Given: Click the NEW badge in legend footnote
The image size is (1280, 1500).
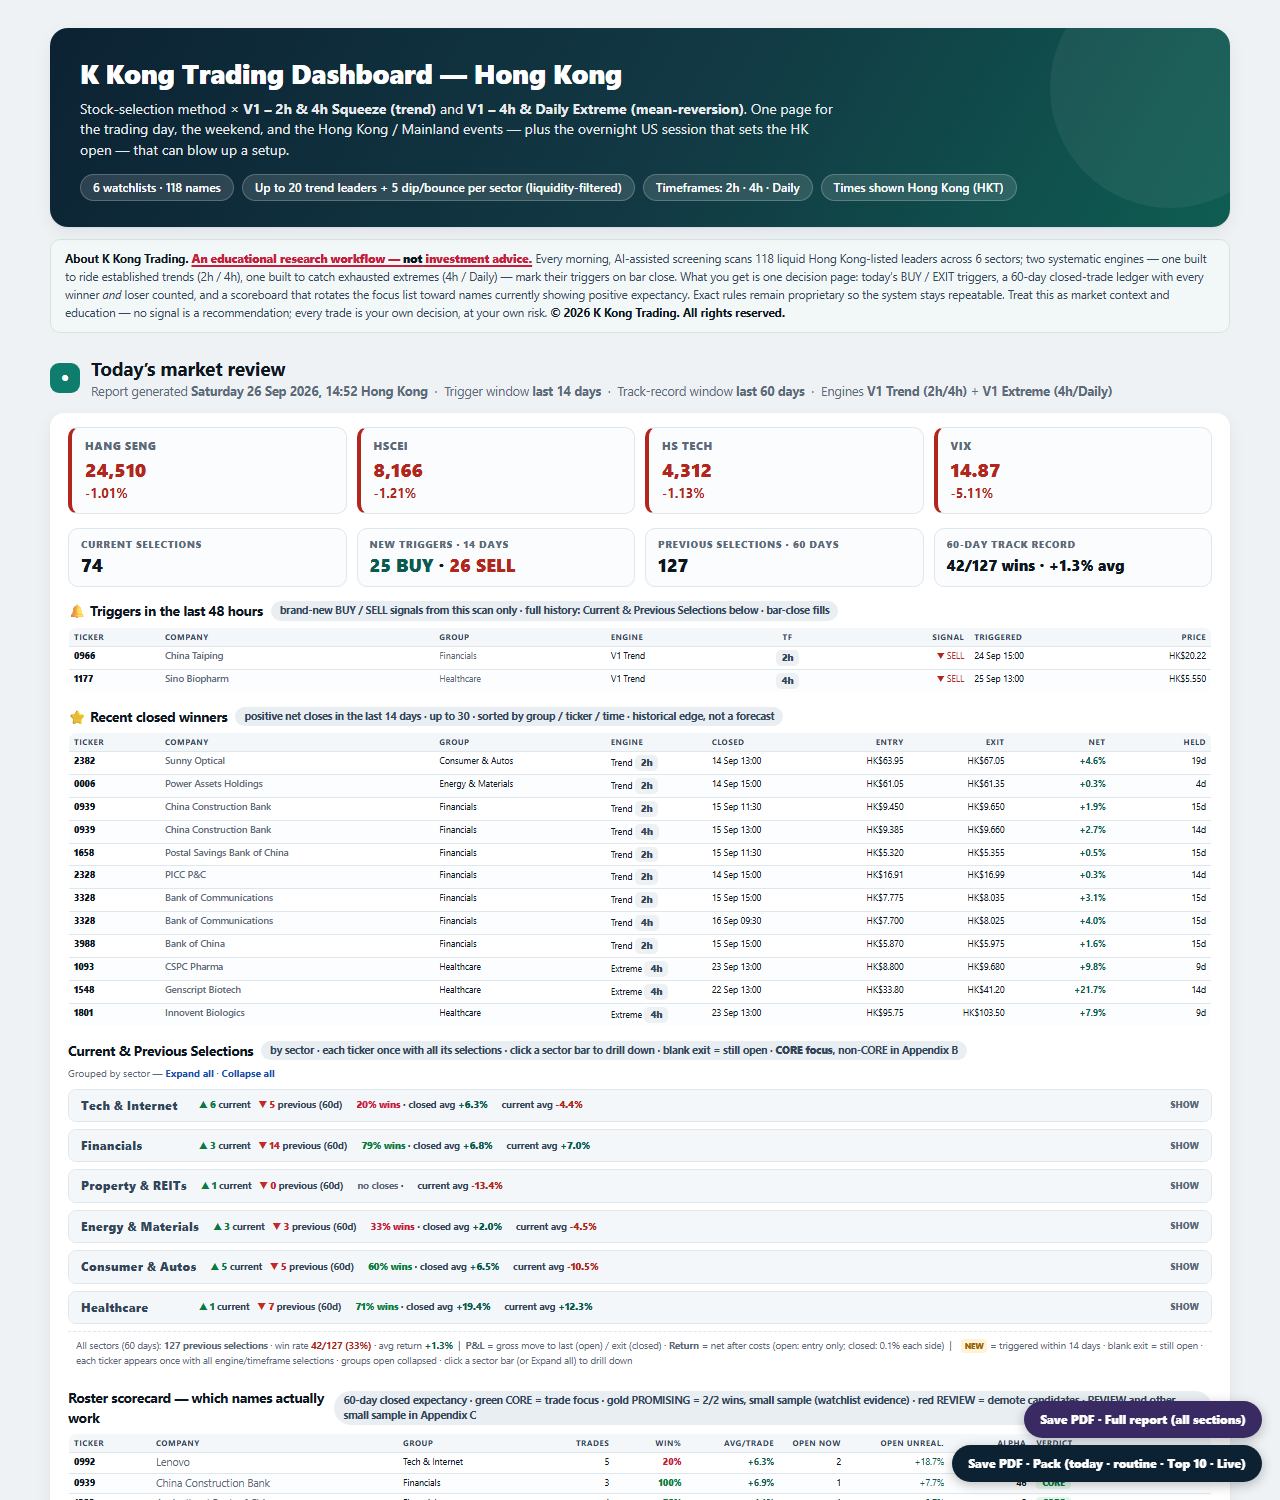Looking at the screenshot, I should tap(974, 1346).
